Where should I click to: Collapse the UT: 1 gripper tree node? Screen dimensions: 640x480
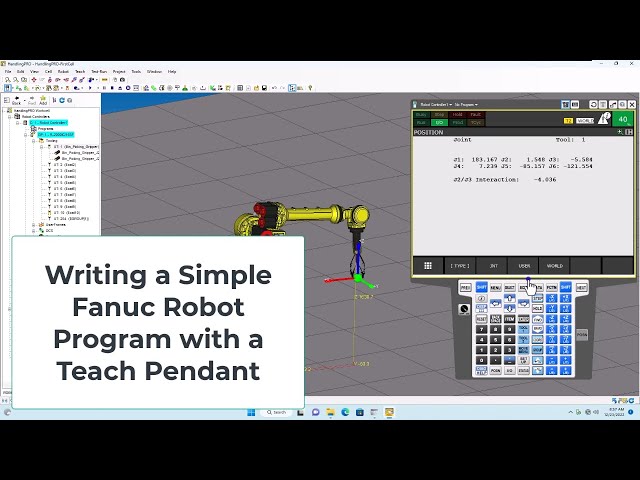pyautogui.click(x=41, y=147)
